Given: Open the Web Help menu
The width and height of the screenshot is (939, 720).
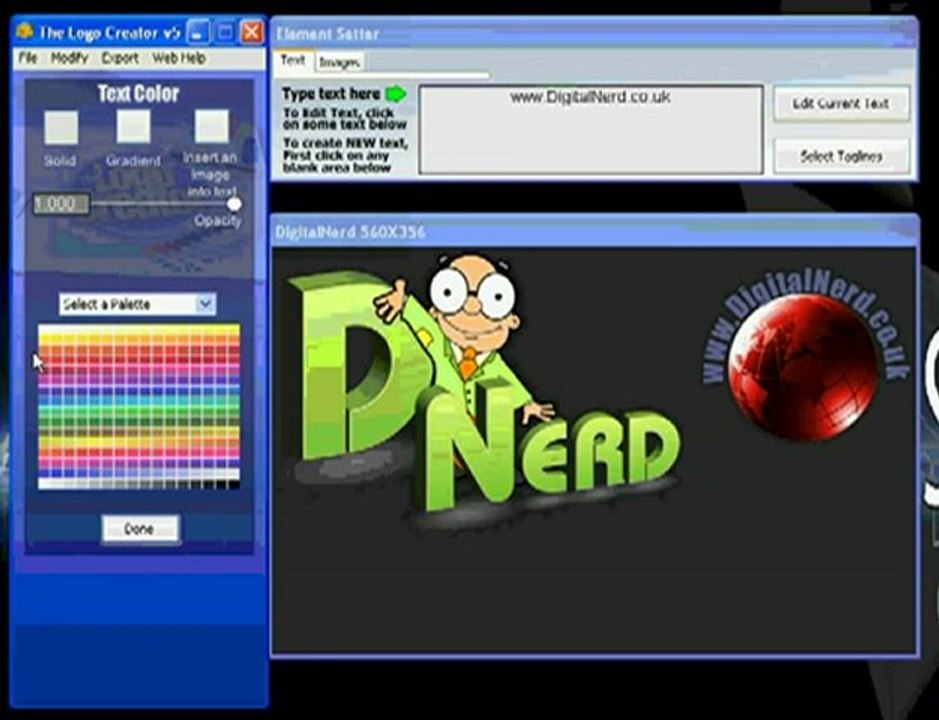Looking at the screenshot, I should (x=179, y=58).
